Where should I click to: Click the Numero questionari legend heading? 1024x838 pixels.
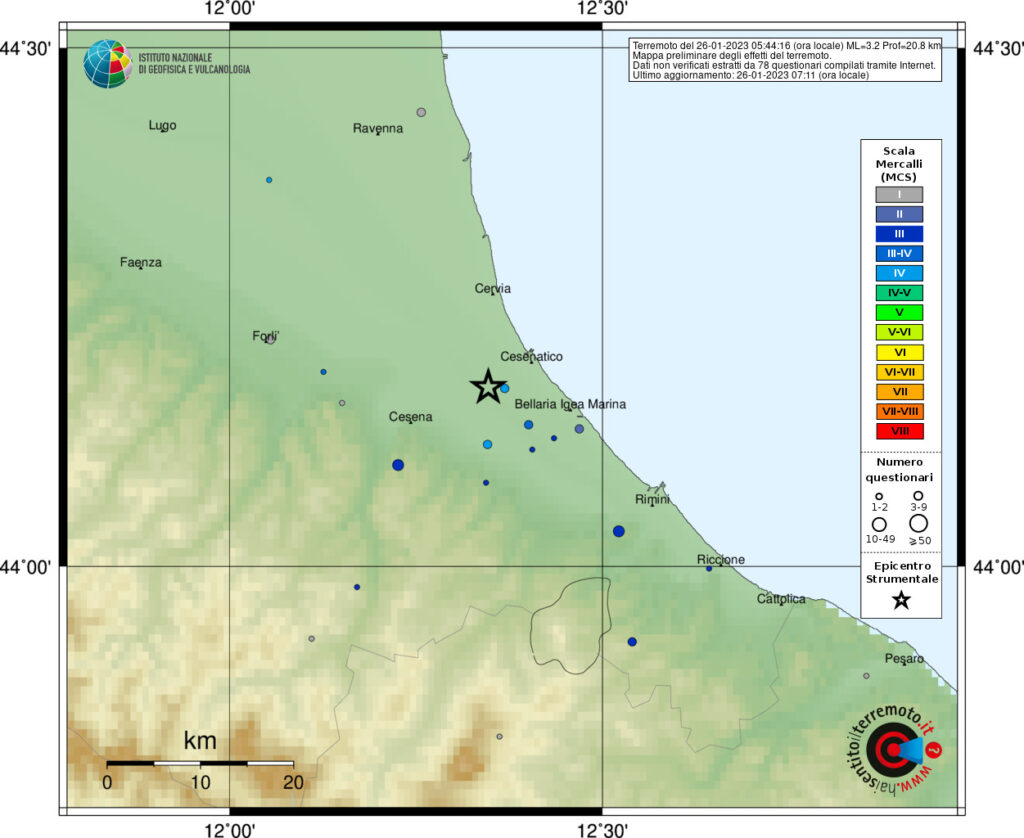899,470
